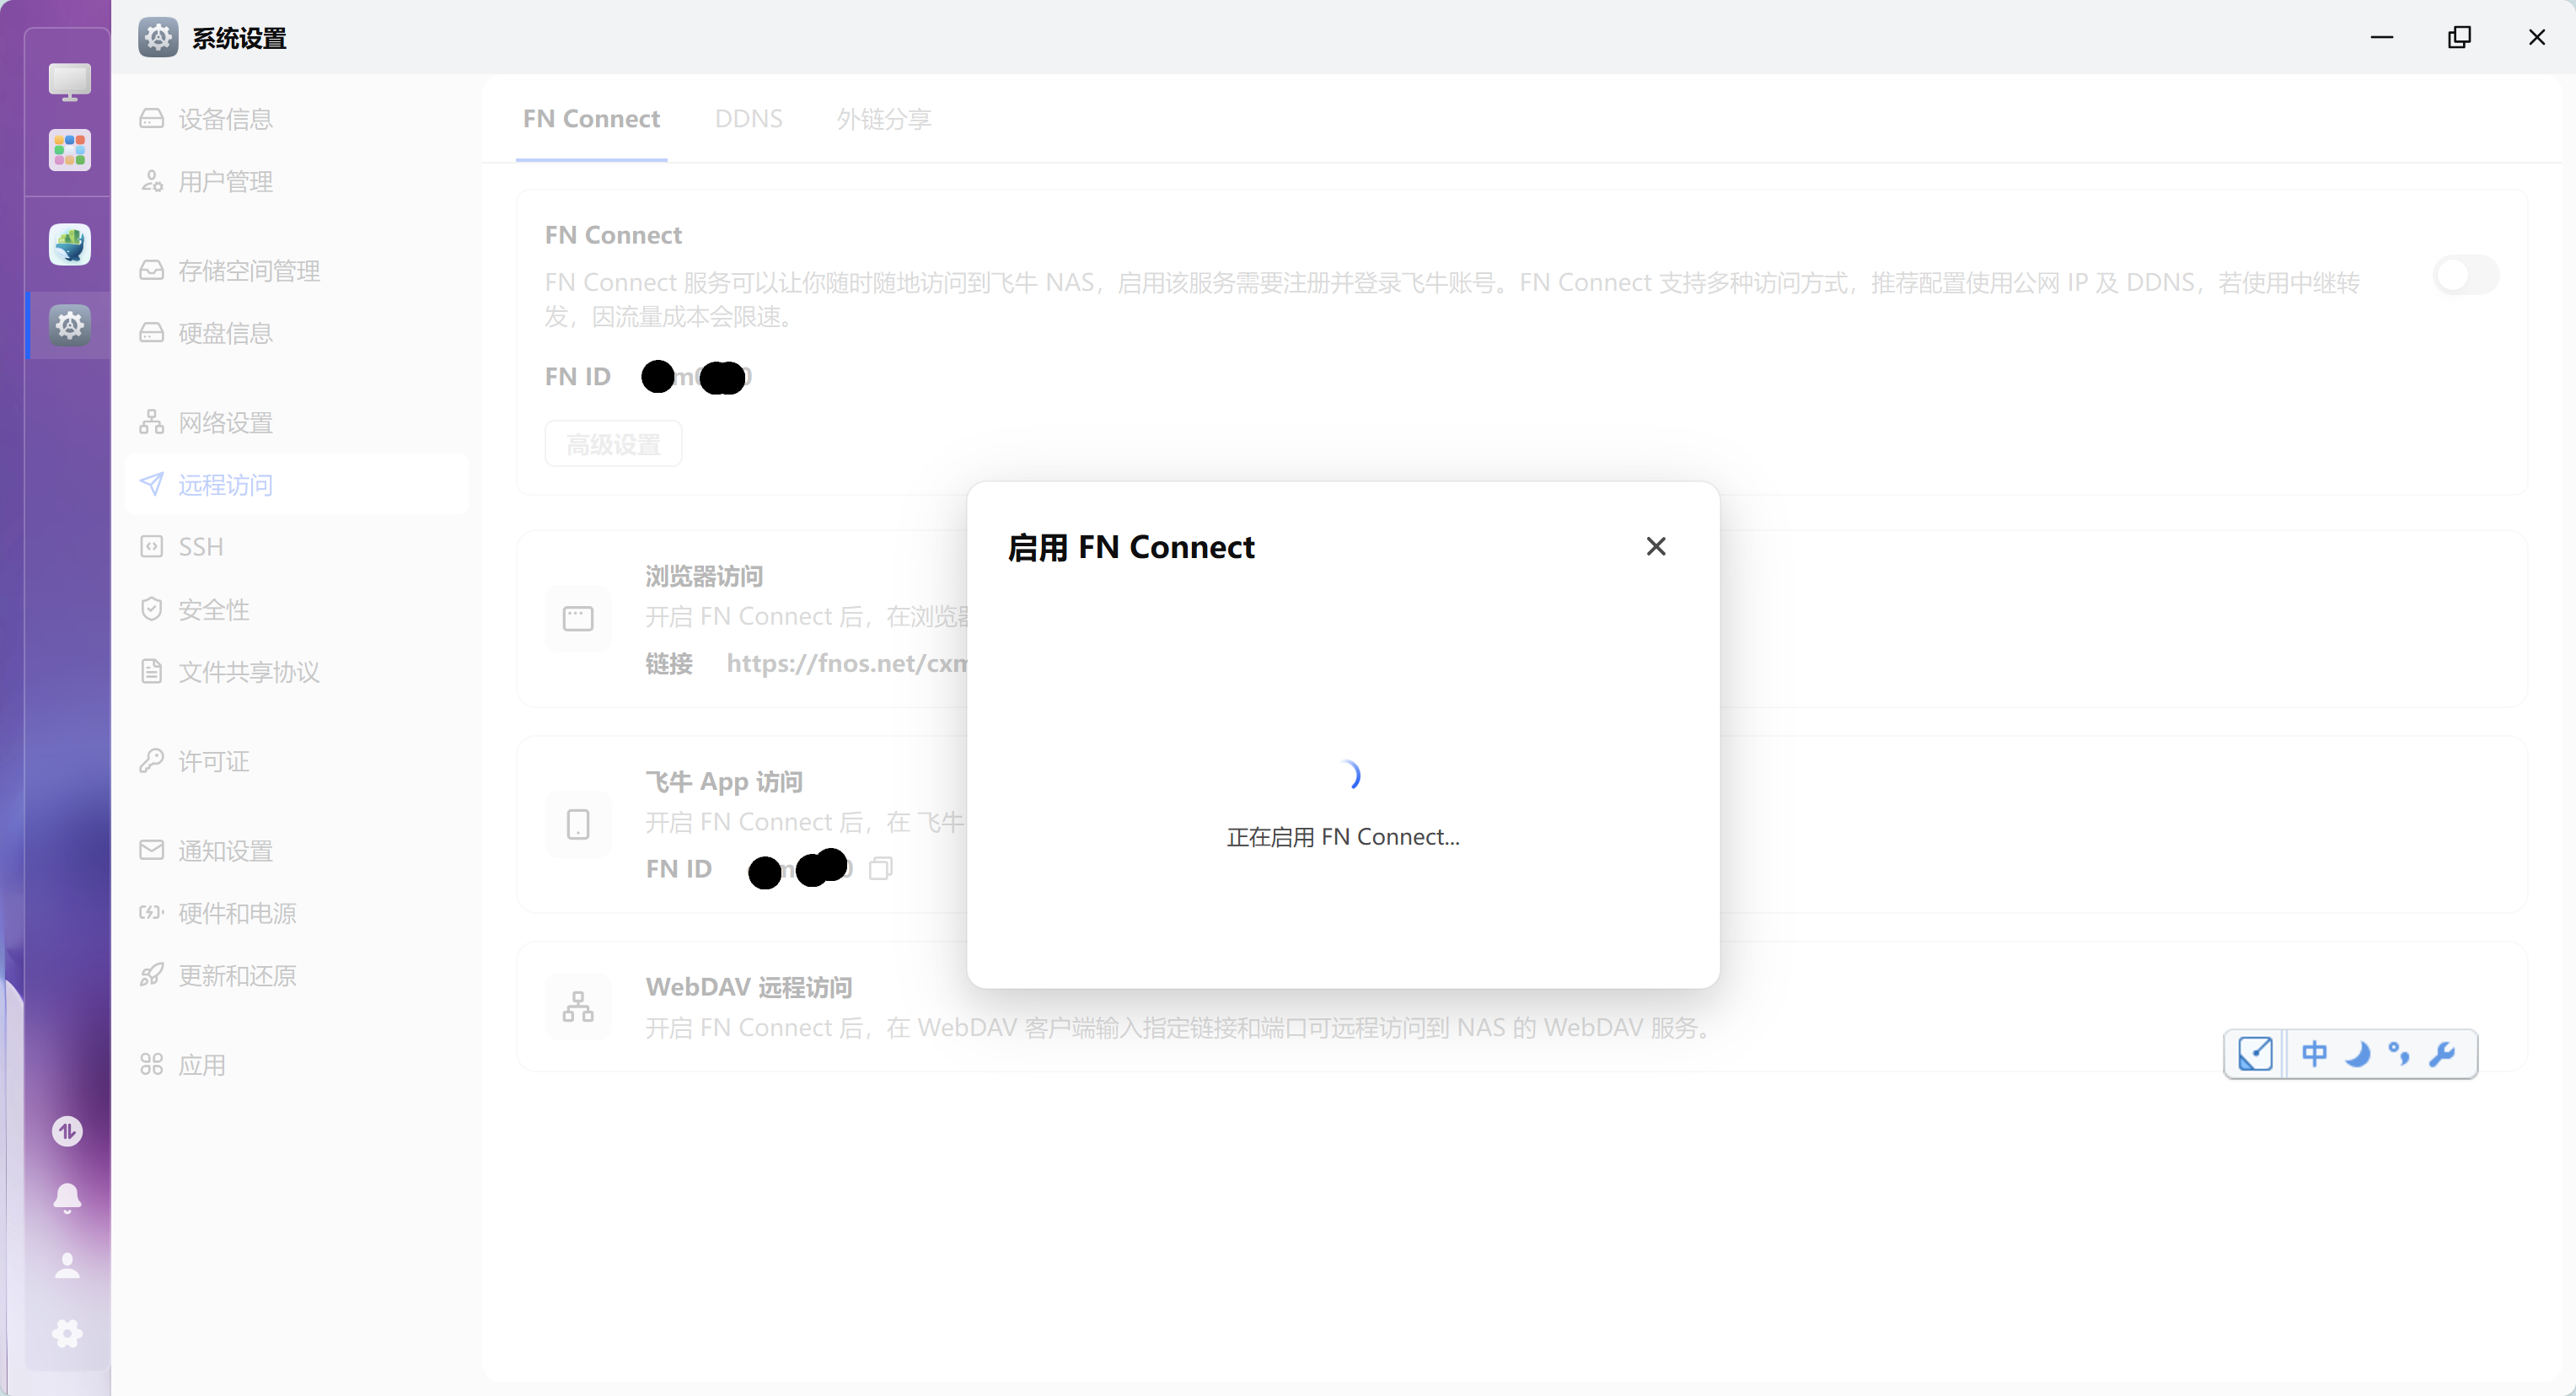
Task: Select SSH in the settings sidebar
Action: pyautogui.click(x=201, y=546)
